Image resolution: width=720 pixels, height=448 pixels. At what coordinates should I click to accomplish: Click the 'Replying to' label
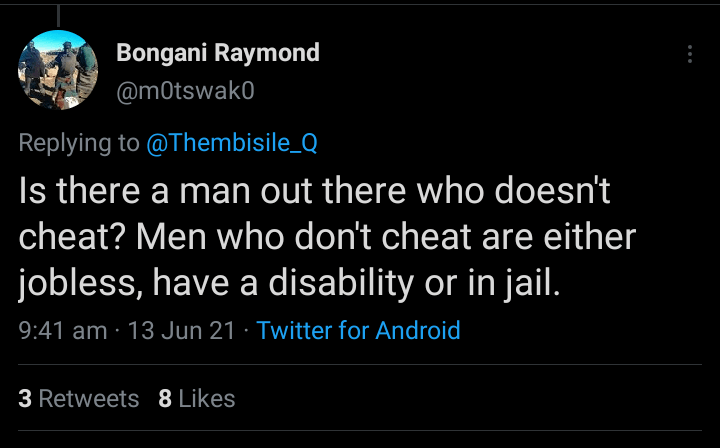pos(79,143)
